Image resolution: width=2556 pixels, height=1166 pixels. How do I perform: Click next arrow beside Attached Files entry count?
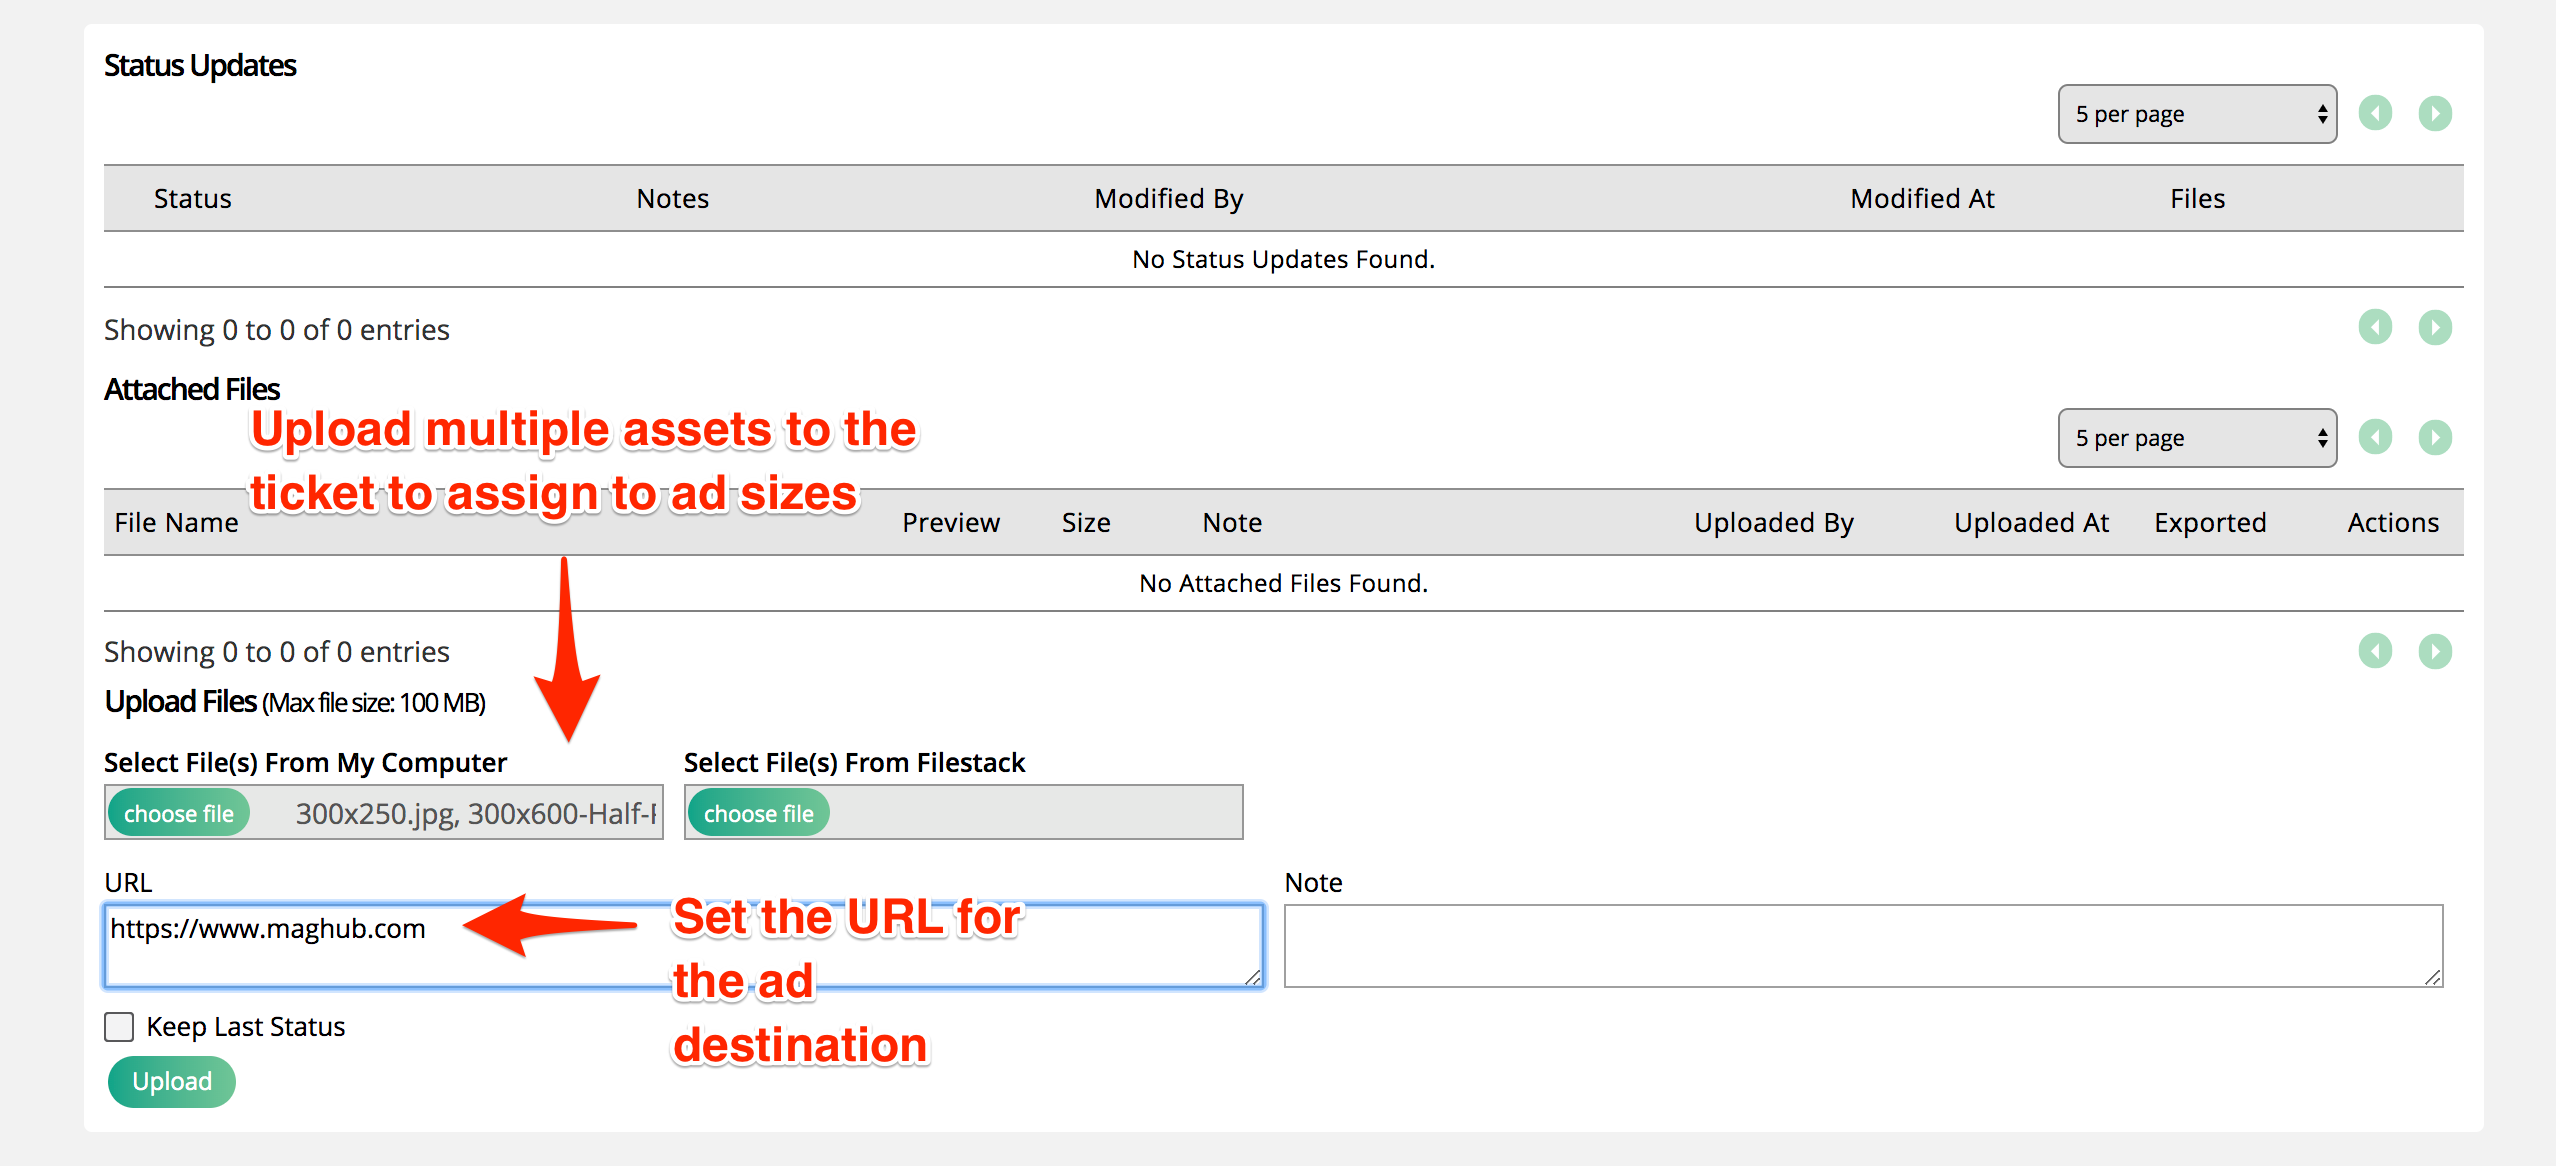(x=2435, y=651)
